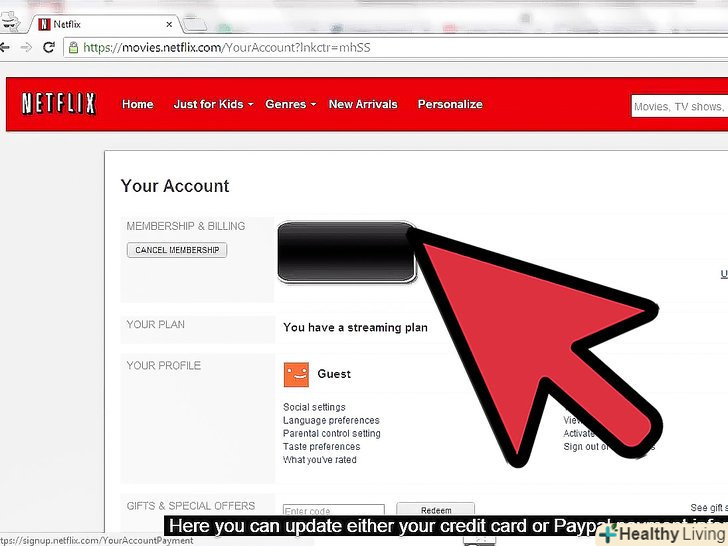Open Social settings link
This screenshot has height=546, width=728.
click(x=314, y=407)
